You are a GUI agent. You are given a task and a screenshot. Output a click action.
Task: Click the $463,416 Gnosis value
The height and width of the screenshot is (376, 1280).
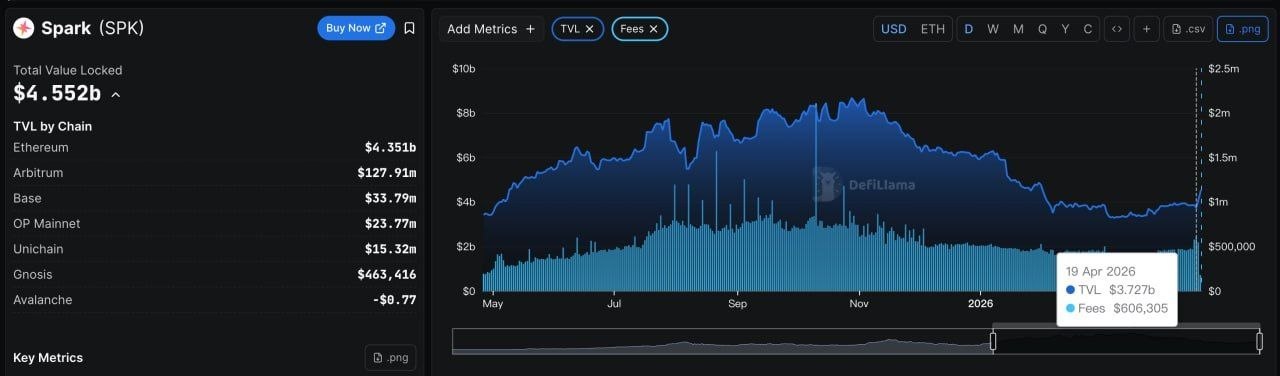[387, 274]
